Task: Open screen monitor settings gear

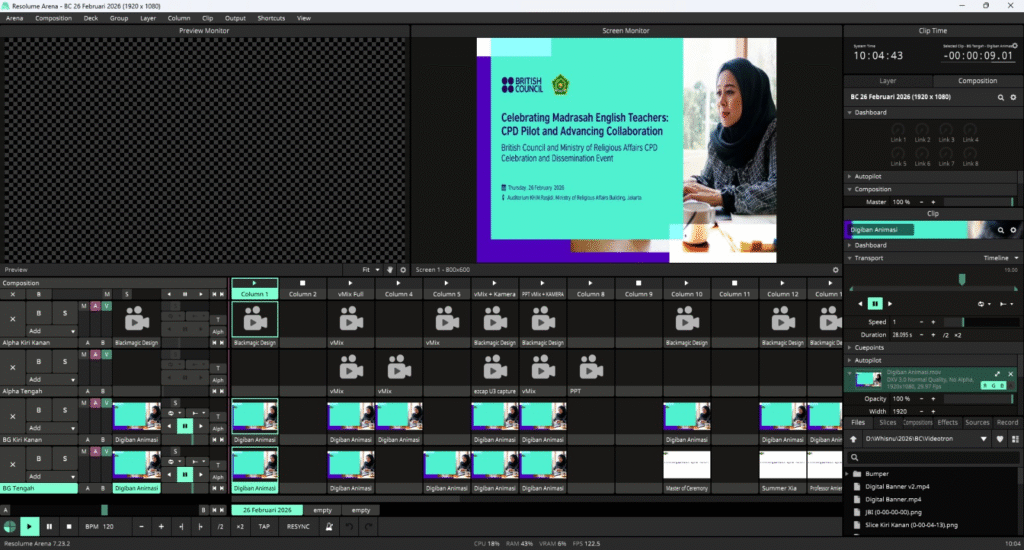Action: click(x=836, y=270)
